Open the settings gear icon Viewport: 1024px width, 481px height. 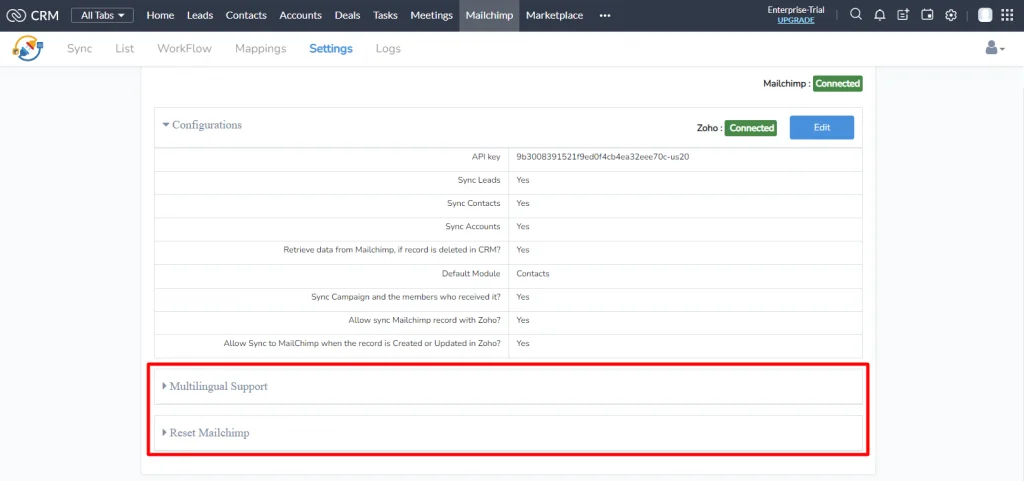pos(951,15)
